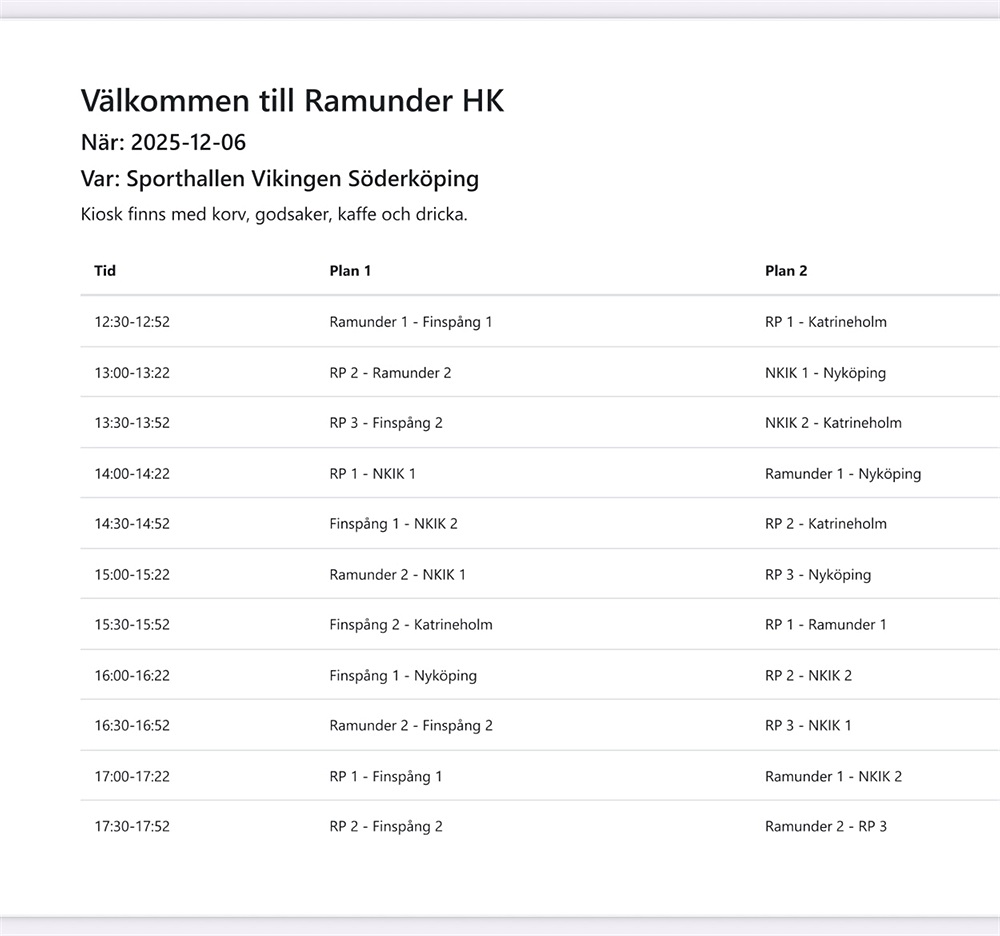Screen dimensions: 1000x936
Task: Click the 16:30-16:52 time cell
Action: coord(132,726)
